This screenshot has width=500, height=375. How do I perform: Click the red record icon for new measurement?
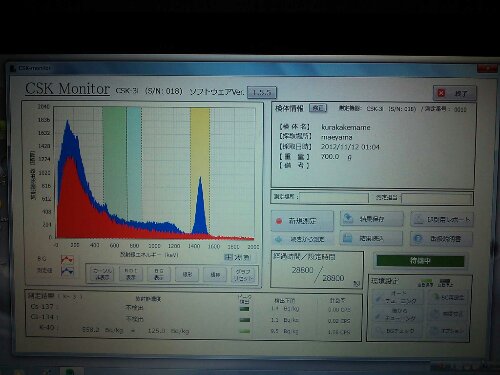[279, 221]
